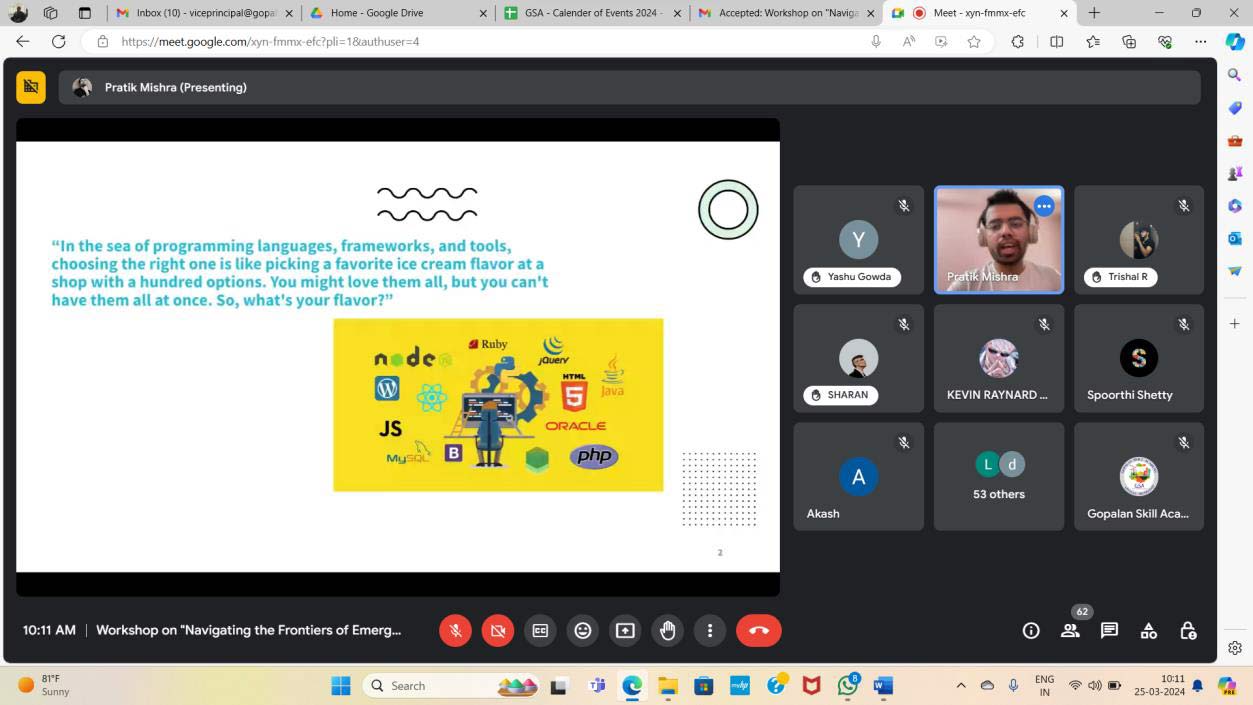
Task: Unmute the microphone in the Meet call controls
Action: pos(455,630)
